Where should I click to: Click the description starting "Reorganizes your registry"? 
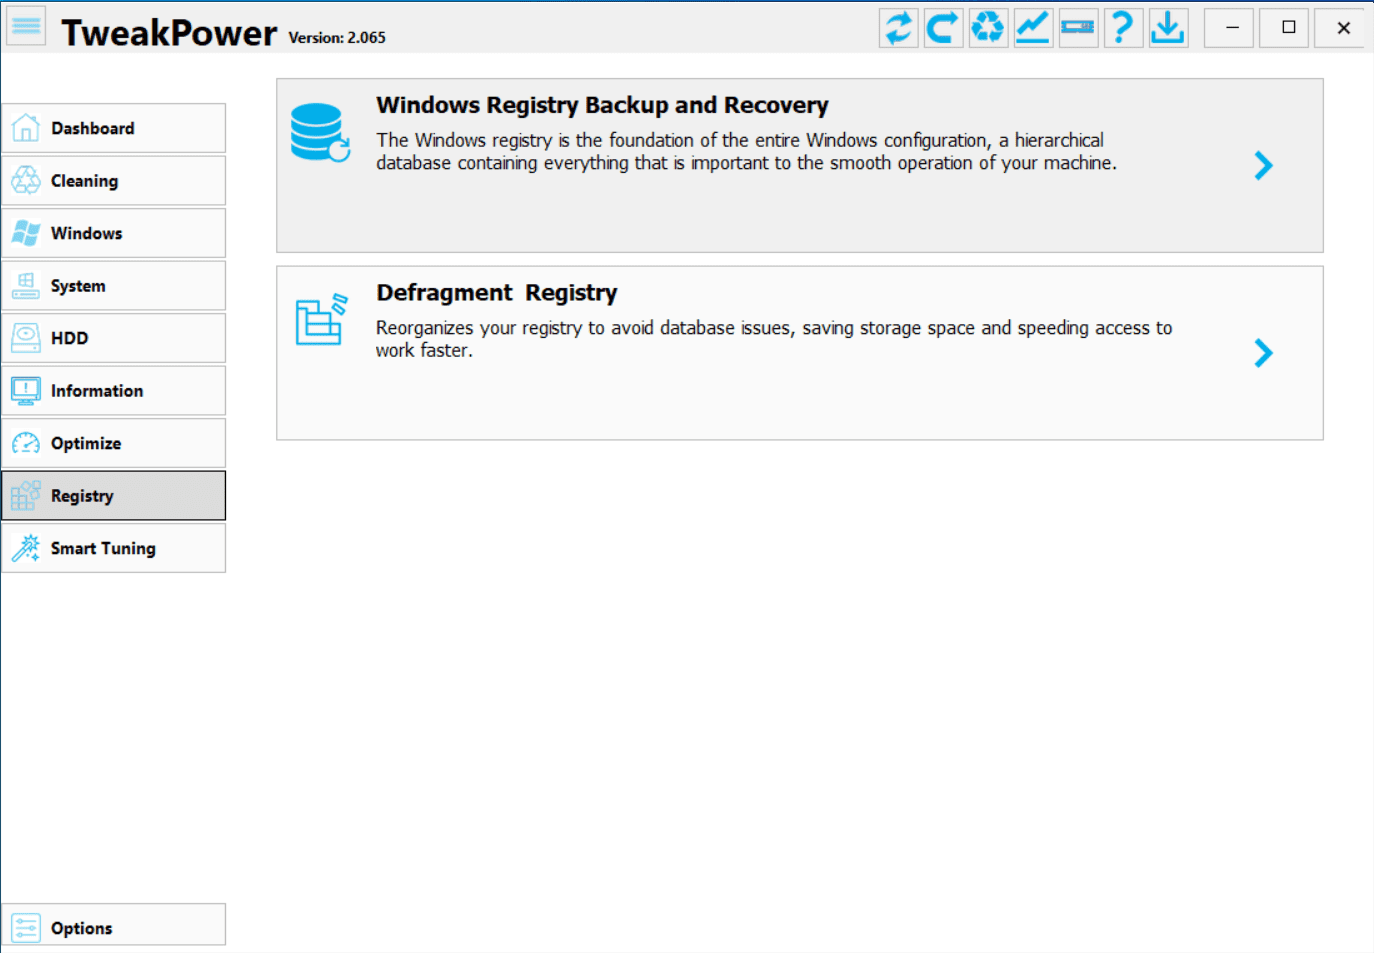[x=774, y=339]
